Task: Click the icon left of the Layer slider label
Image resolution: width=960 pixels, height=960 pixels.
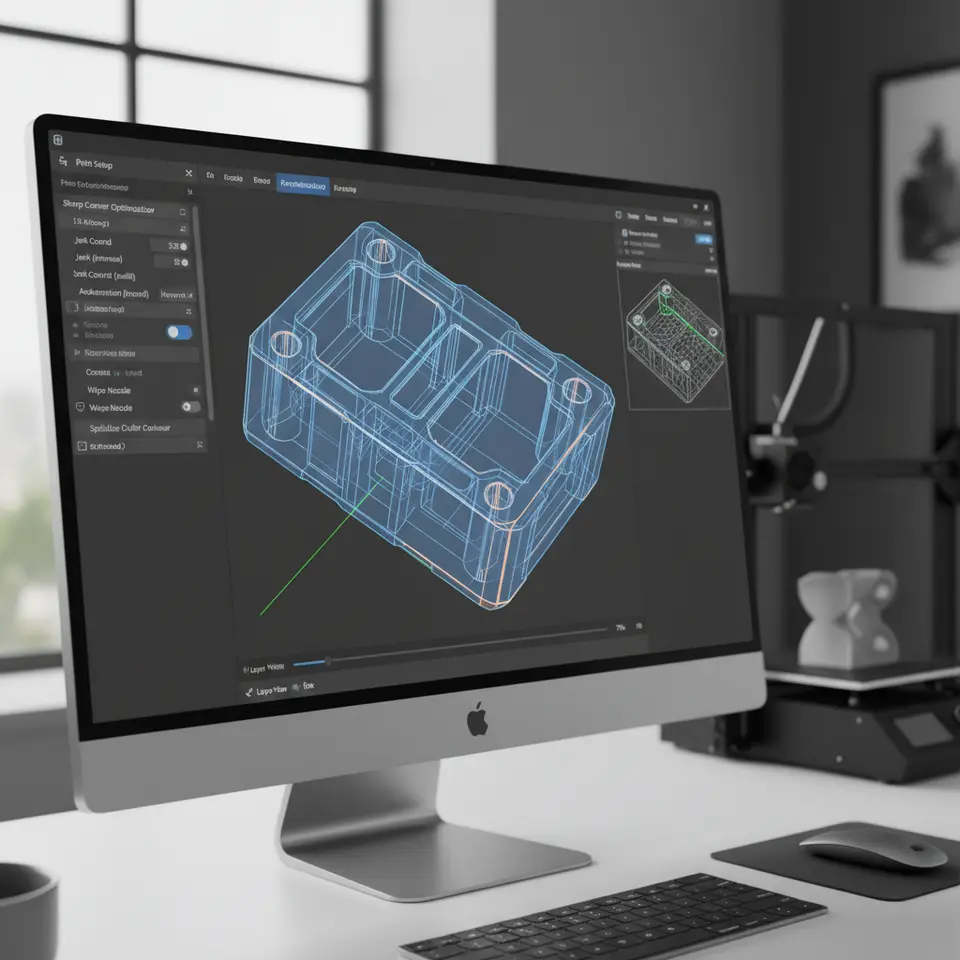Action: click(246, 670)
